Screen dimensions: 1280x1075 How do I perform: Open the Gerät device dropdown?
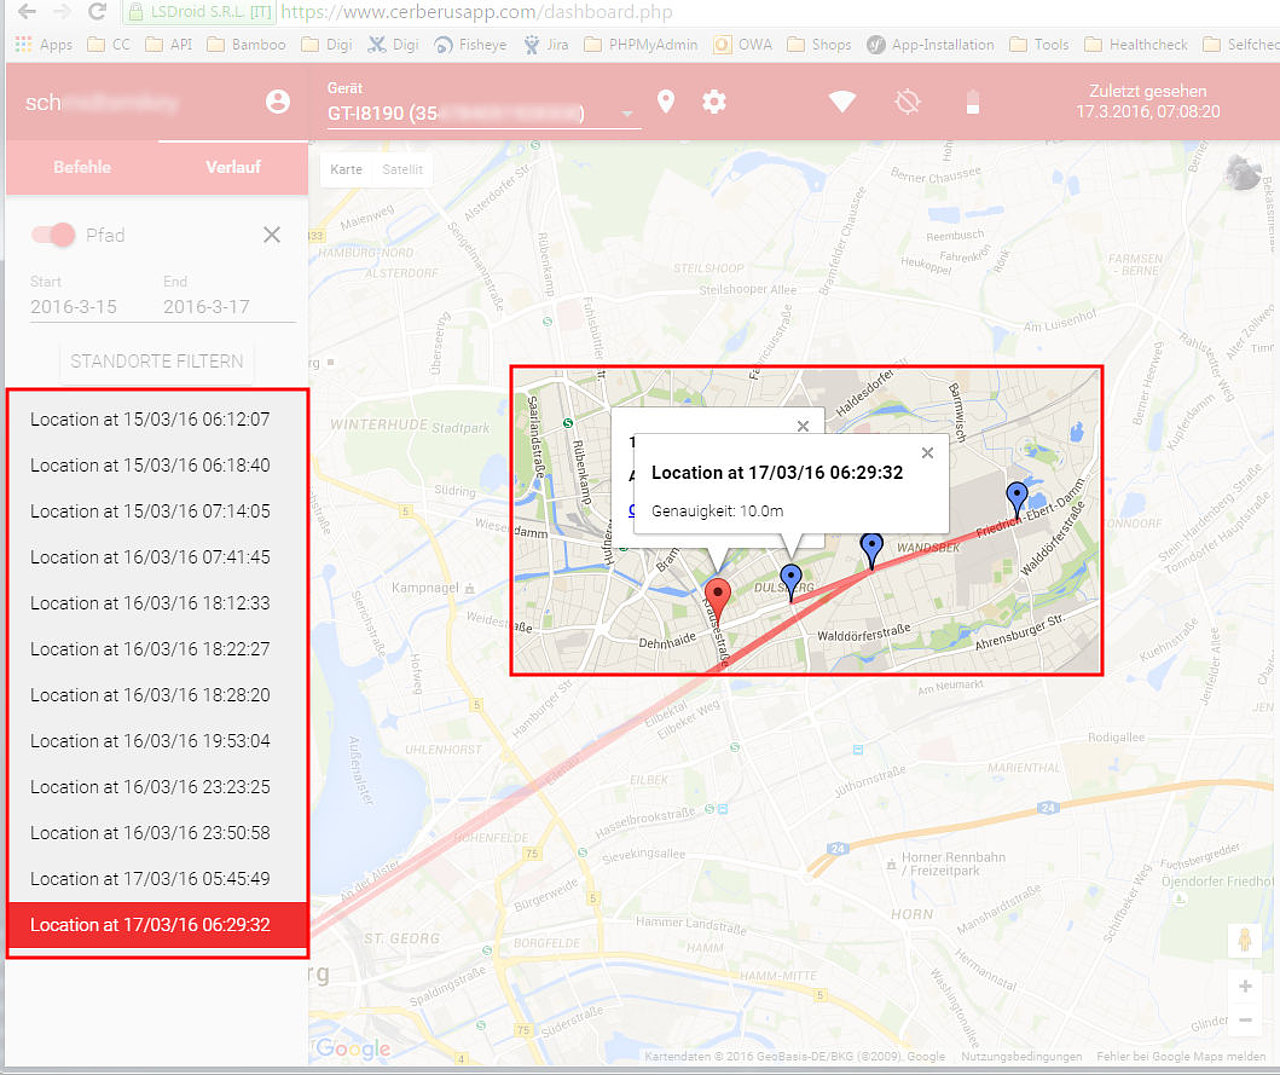(x=483, y=113)
